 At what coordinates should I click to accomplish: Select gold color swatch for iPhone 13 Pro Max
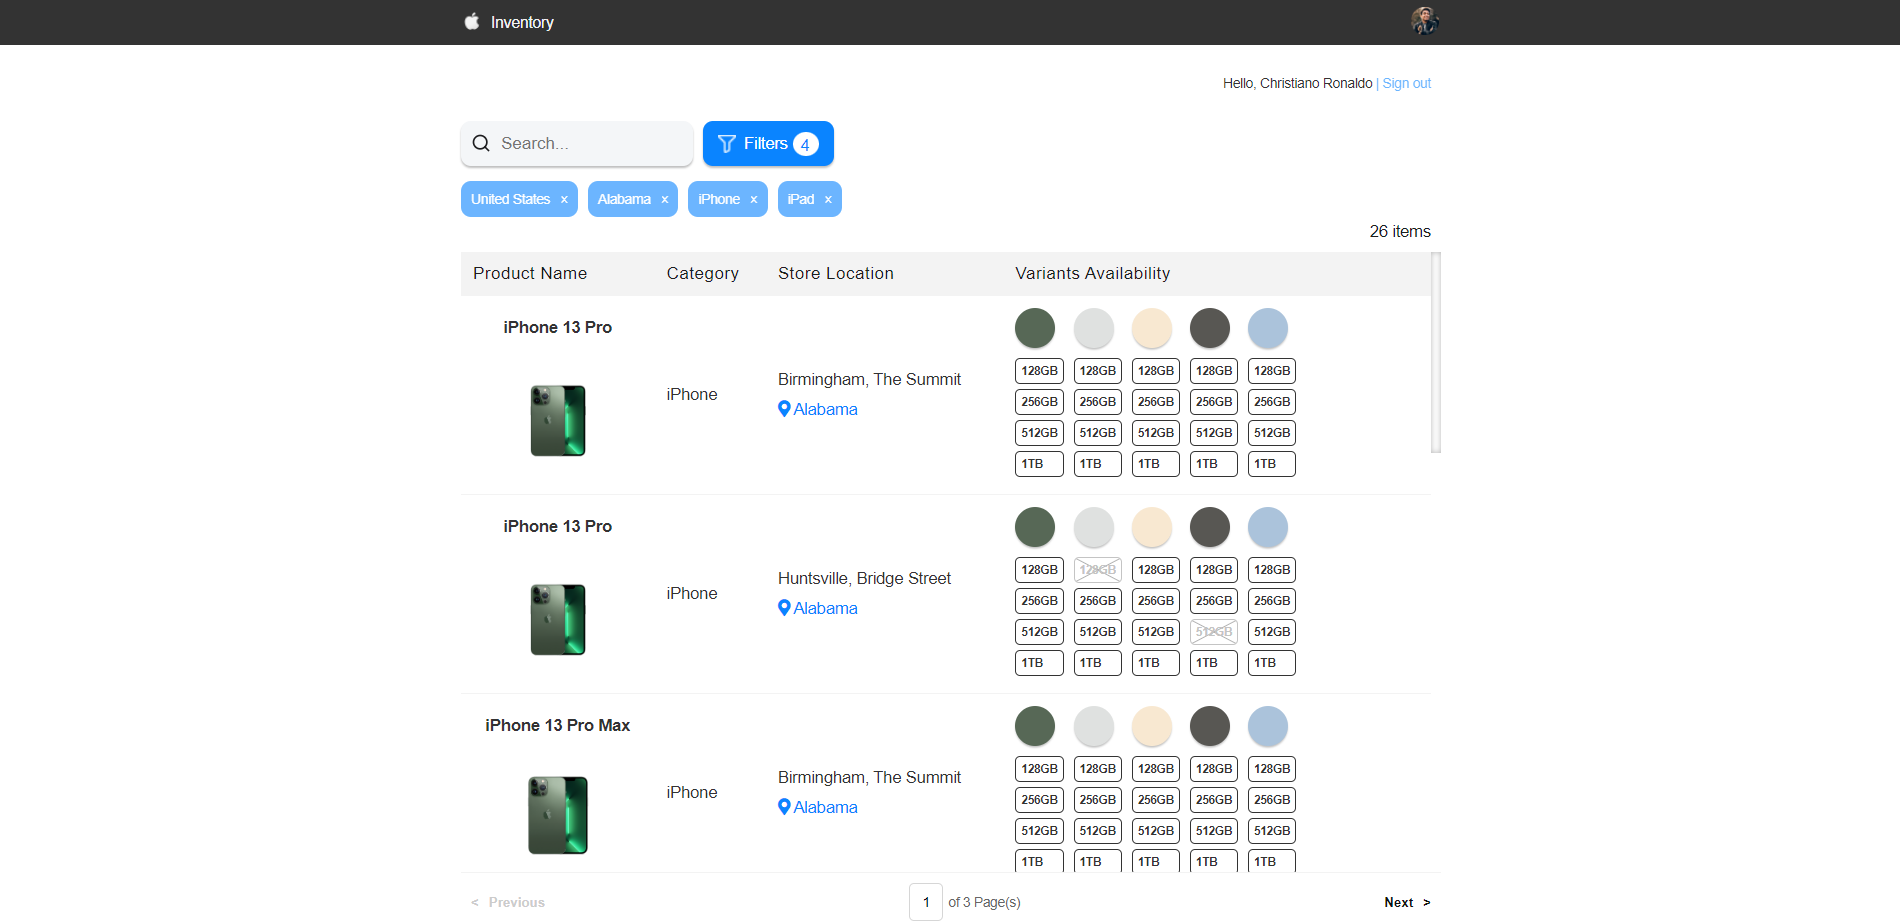1151,726
